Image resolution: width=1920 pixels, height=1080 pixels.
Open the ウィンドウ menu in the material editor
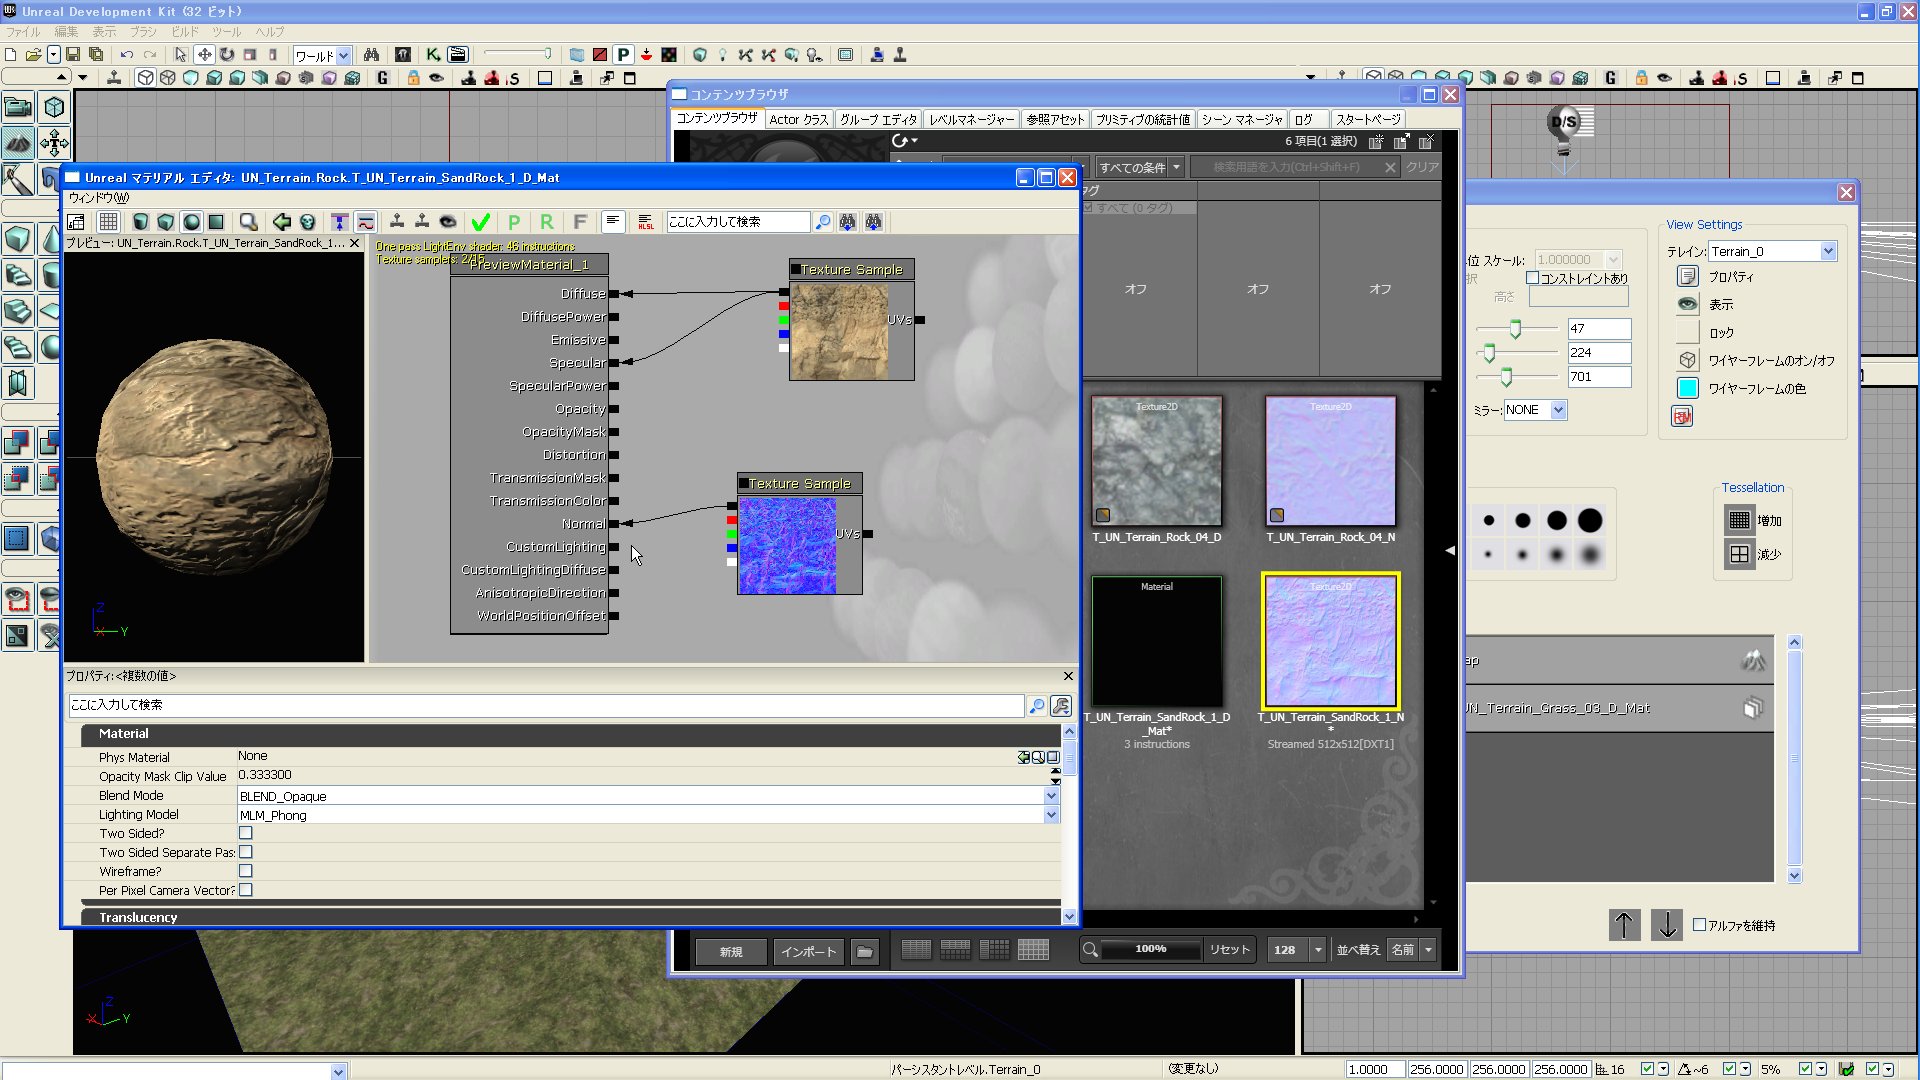point(98,197)
